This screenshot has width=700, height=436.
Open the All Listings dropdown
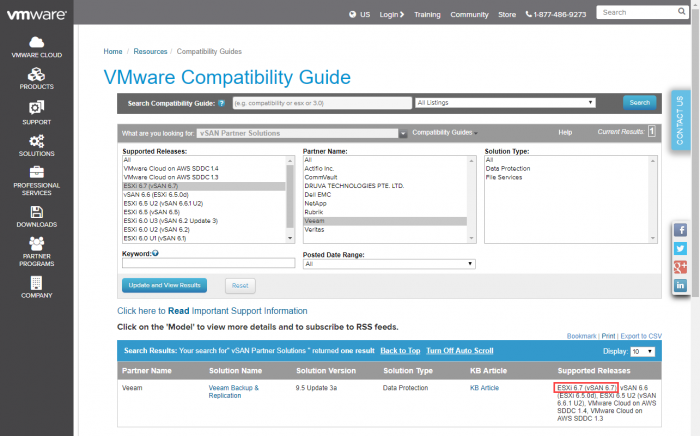click(505, 103)
